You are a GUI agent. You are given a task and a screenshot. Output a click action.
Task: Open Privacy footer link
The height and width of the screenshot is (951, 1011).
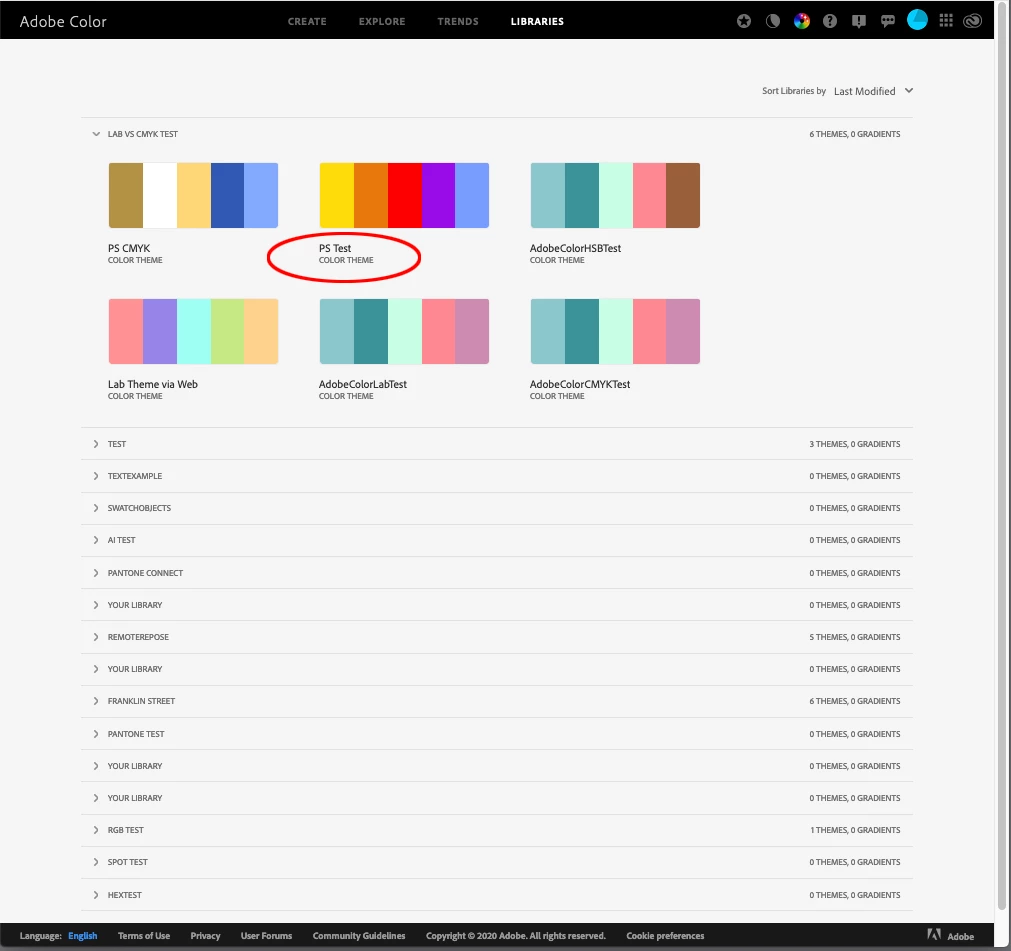pos(205,936)
